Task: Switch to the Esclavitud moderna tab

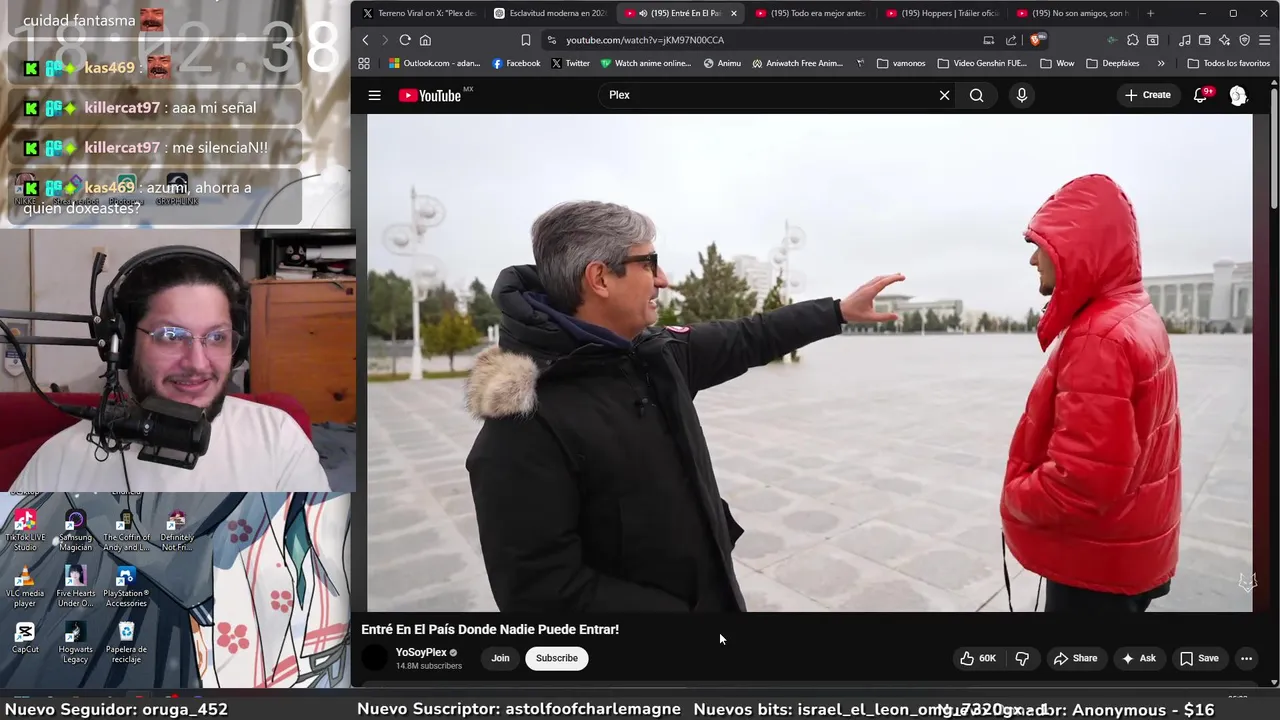Action: (x=550, y=13)
